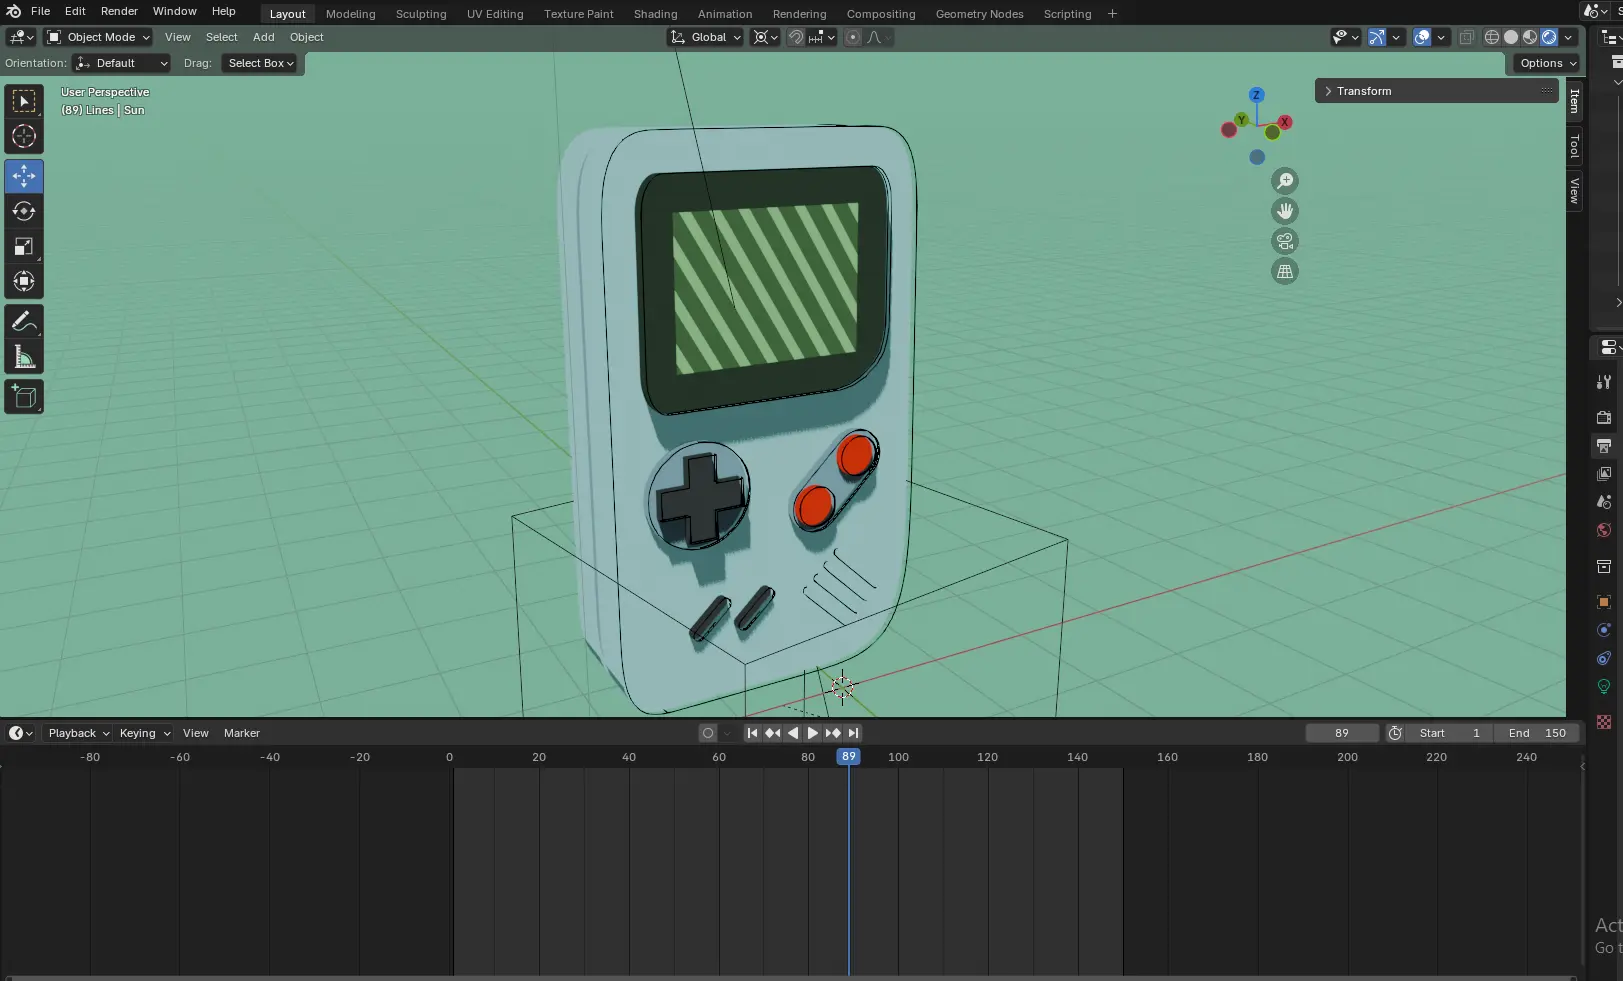Open the Orientation Default dropdown

[122, 63]
